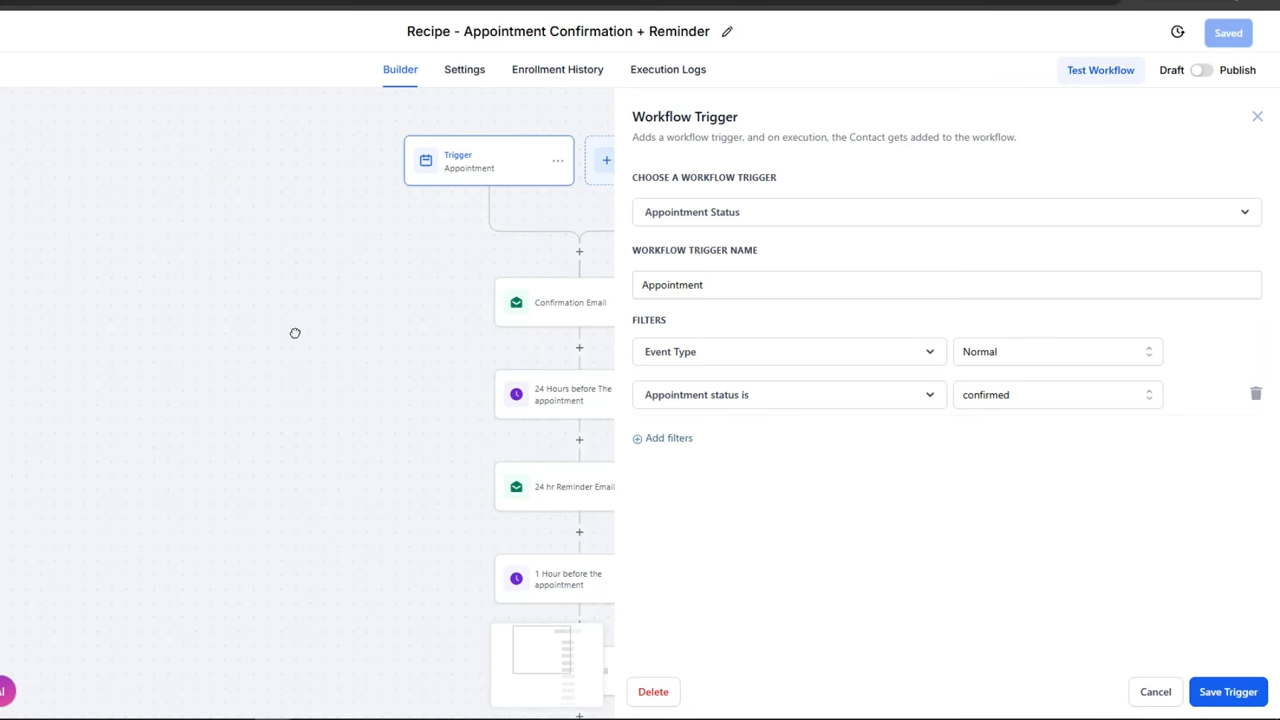Change the Normal event type value
Viewport: 1280px width, 720px height.
point(1057,352)
